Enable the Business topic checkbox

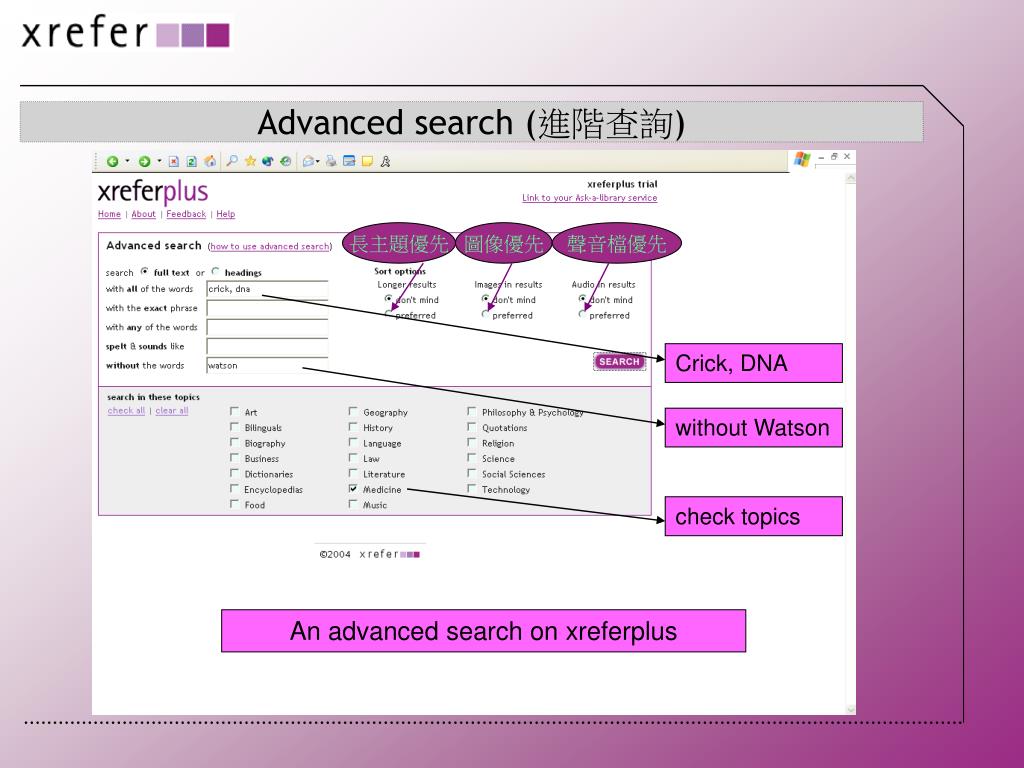[x=234, y=458]
